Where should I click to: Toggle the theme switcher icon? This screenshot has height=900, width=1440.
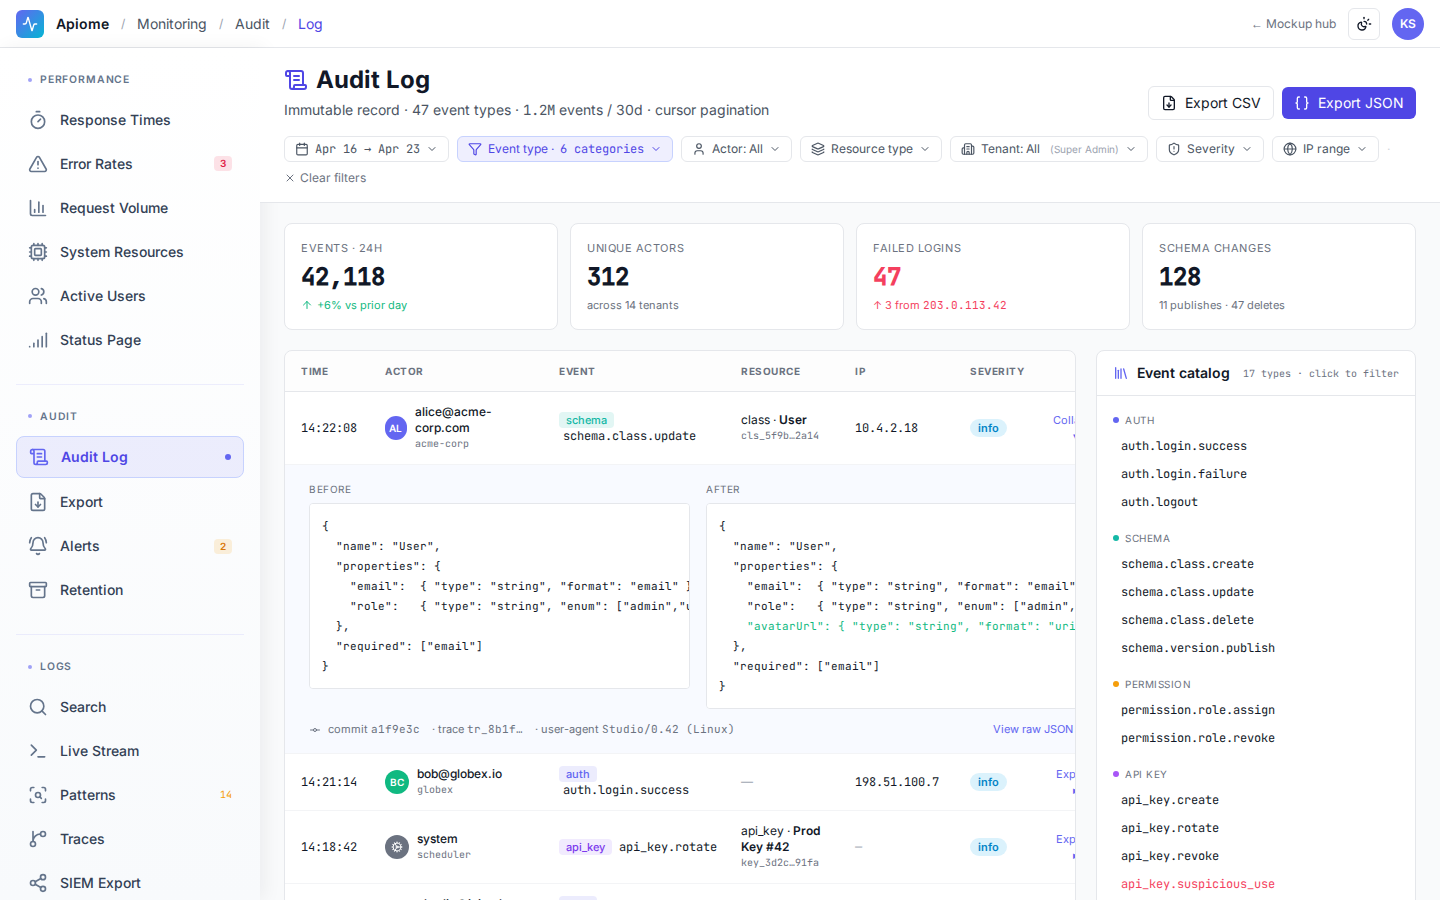click(x=1364, y=24)
